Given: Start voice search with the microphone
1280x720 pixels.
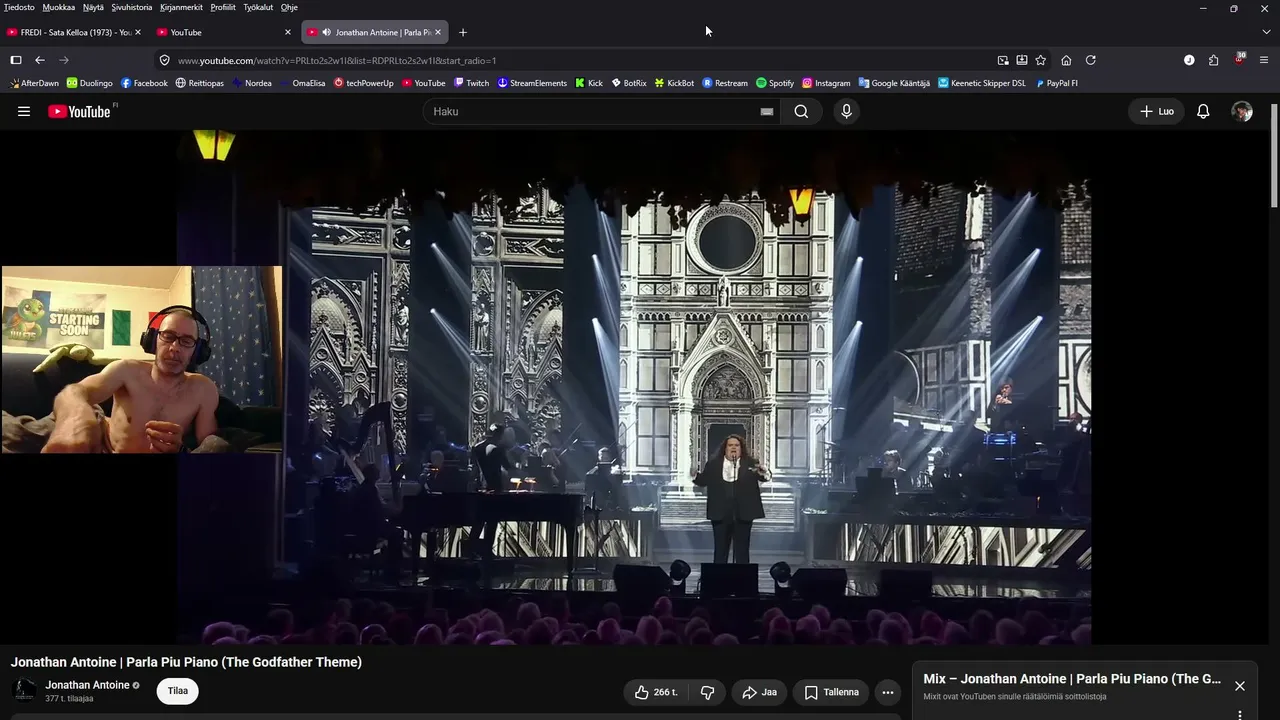Looking at the screenshot, I should tap(846, 111).
